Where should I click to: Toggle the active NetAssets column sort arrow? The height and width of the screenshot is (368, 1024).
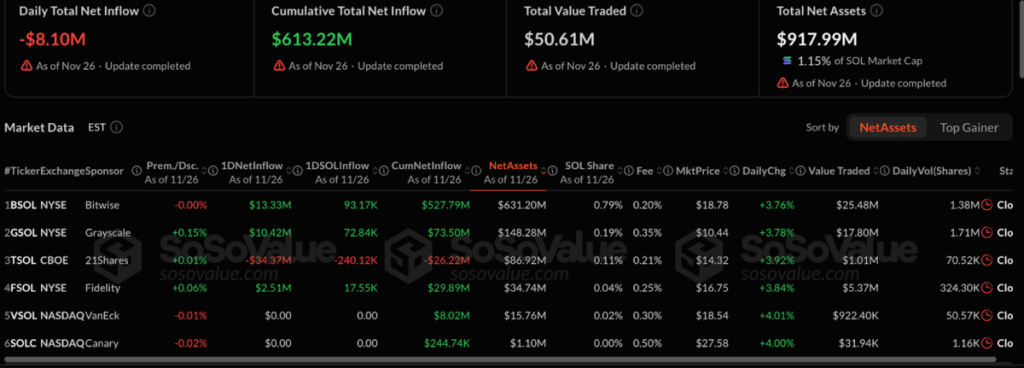543,171
